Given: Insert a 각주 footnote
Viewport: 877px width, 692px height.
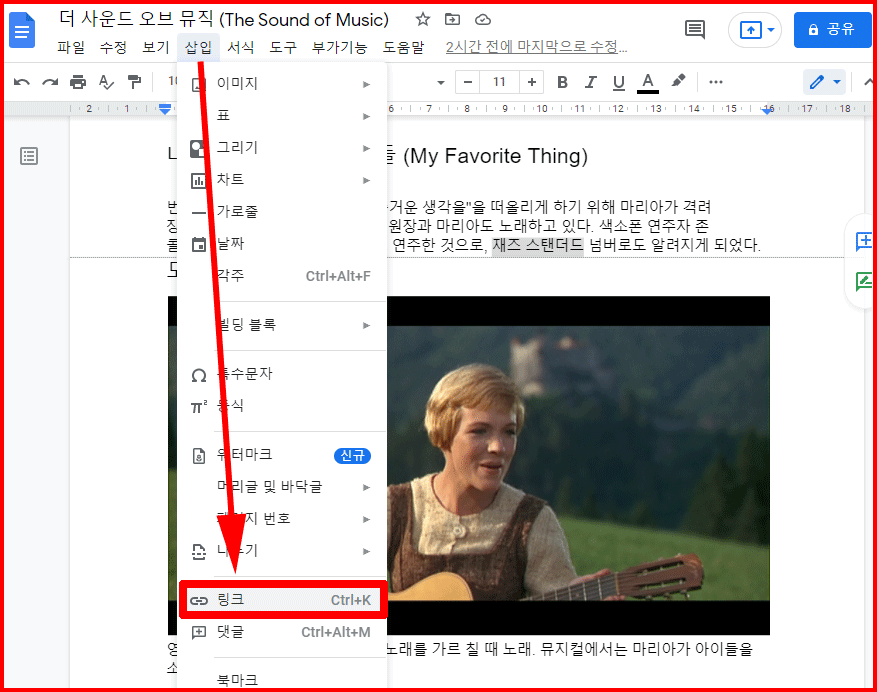Looking at the screenshot, I should click(282, 276).
